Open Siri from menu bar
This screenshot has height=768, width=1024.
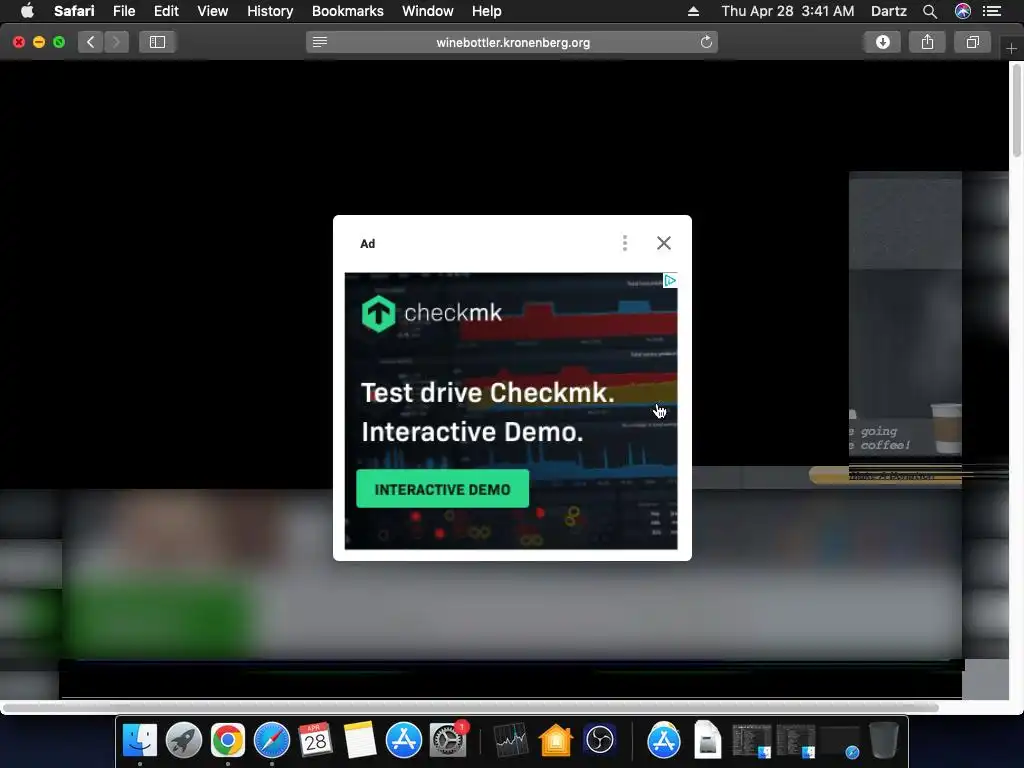pos(963,11)
